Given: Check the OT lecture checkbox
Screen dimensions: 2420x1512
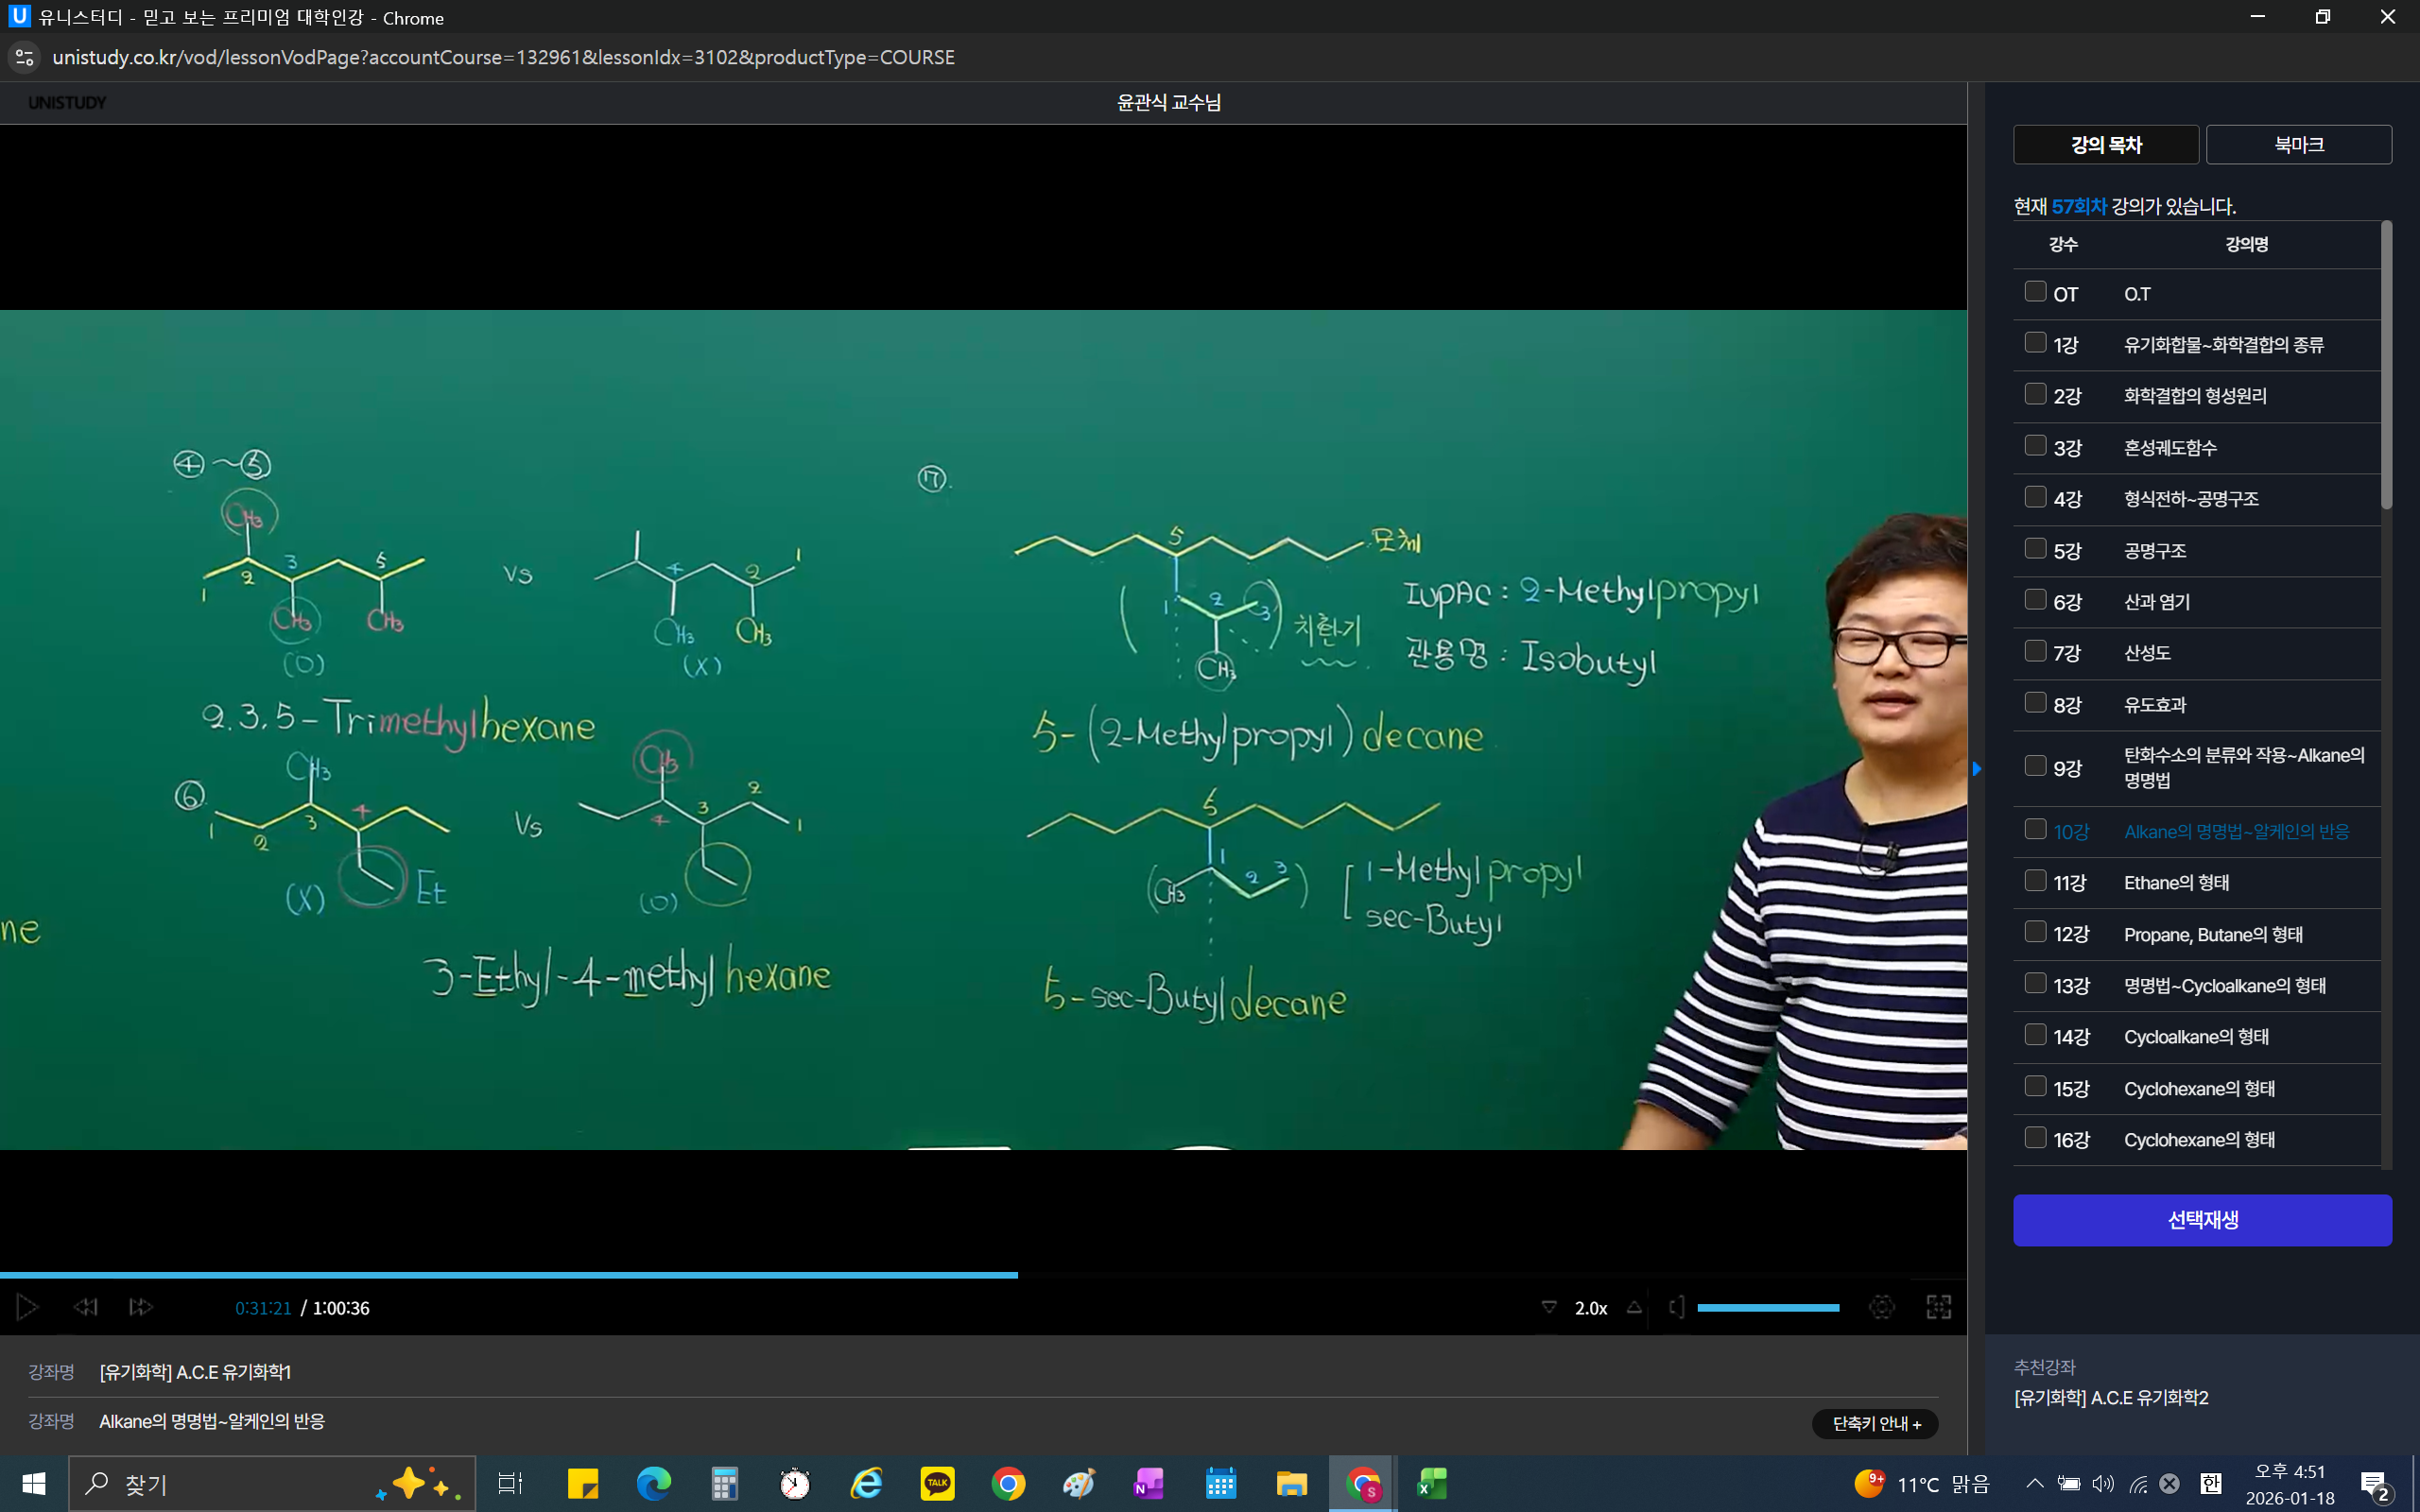Looking at the screenshot, I should pos(2035,292).
